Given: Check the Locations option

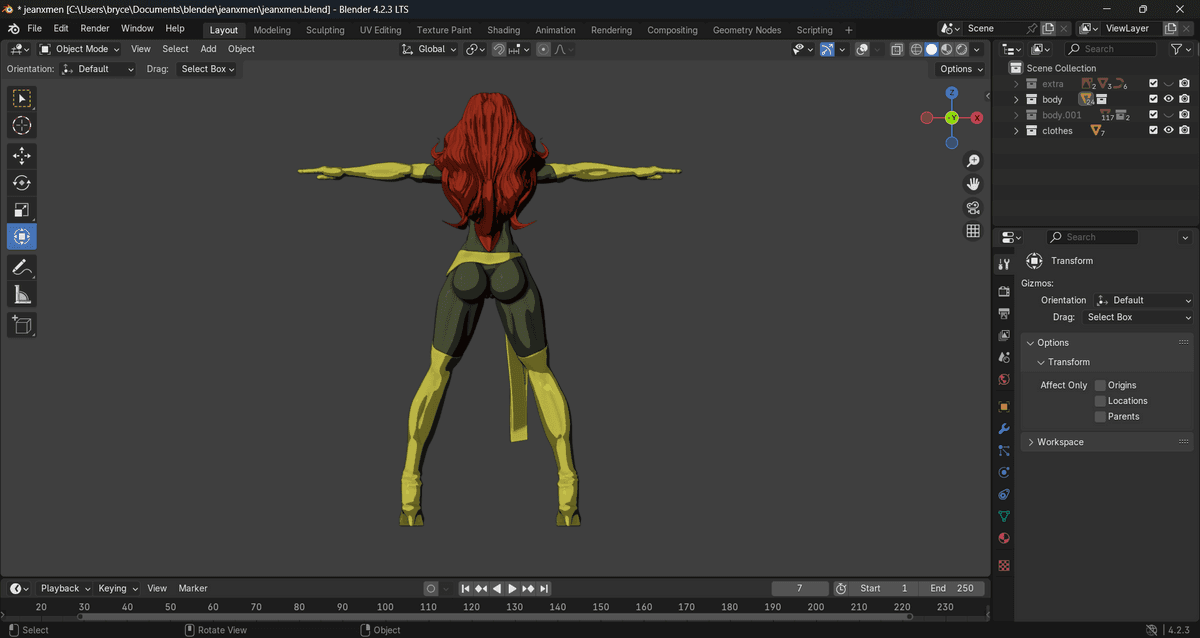Looking at the screenshot, I should (1100, 401).
